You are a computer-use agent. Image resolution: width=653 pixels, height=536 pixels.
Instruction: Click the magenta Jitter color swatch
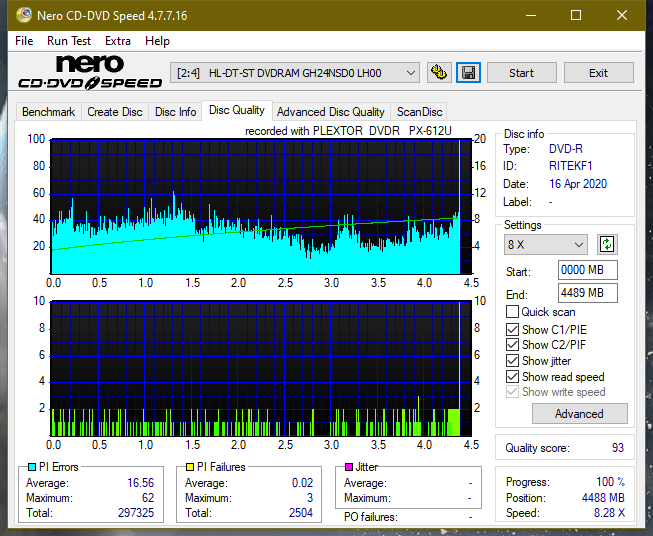tap(349, 467)
